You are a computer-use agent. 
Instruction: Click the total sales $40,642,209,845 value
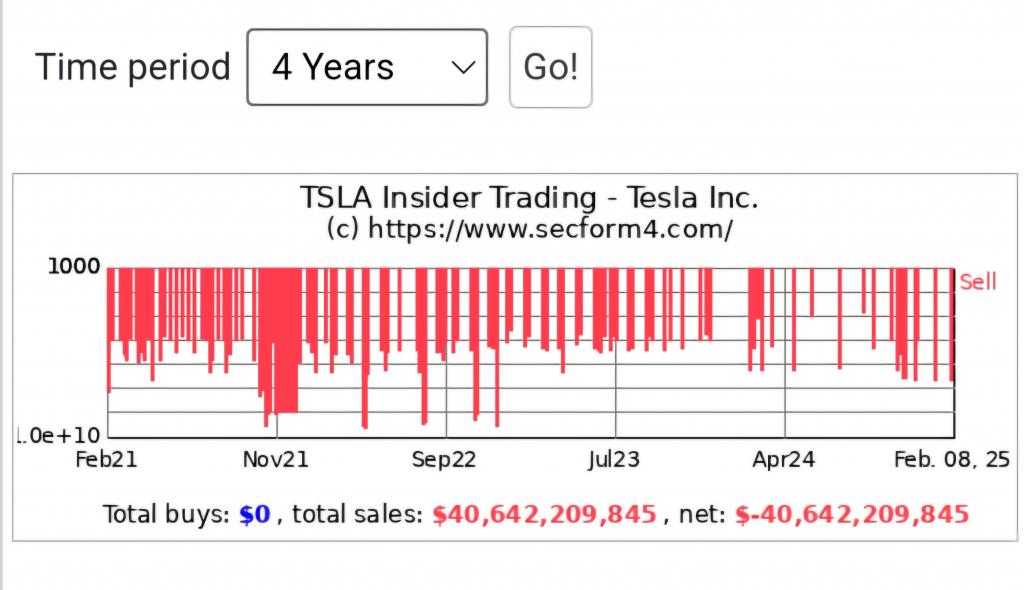click(544, 515)
